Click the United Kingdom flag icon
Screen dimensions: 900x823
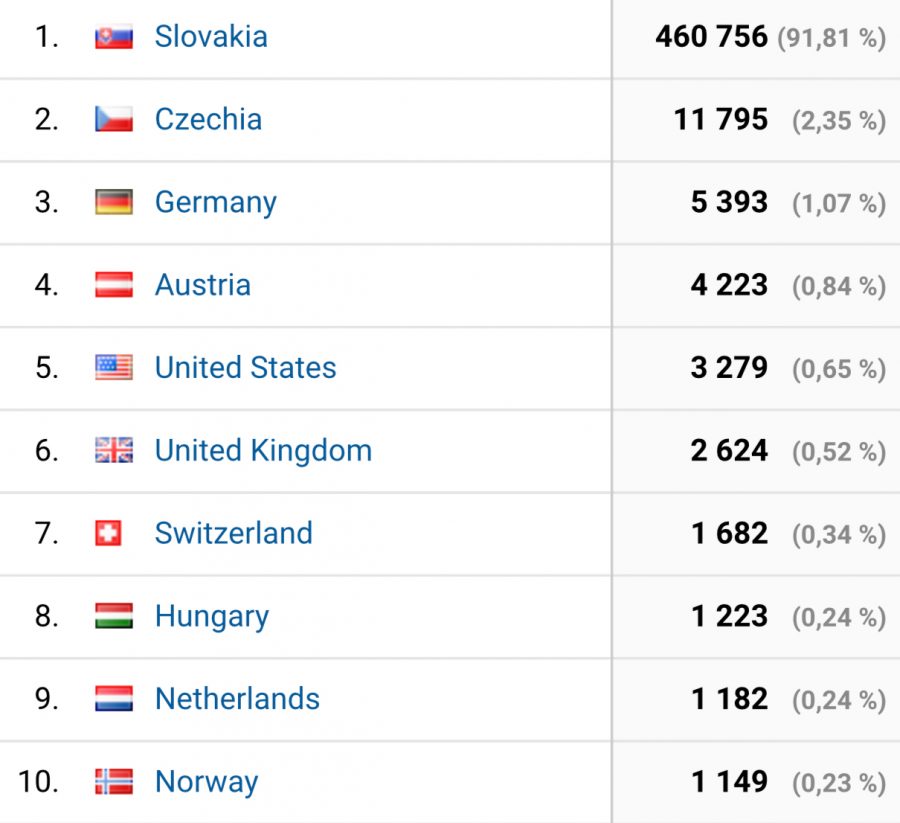coord(114,451)
